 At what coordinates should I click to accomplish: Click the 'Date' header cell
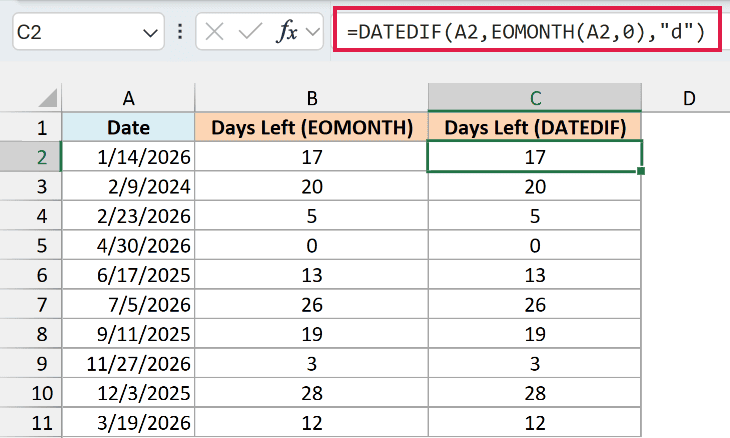128,127
